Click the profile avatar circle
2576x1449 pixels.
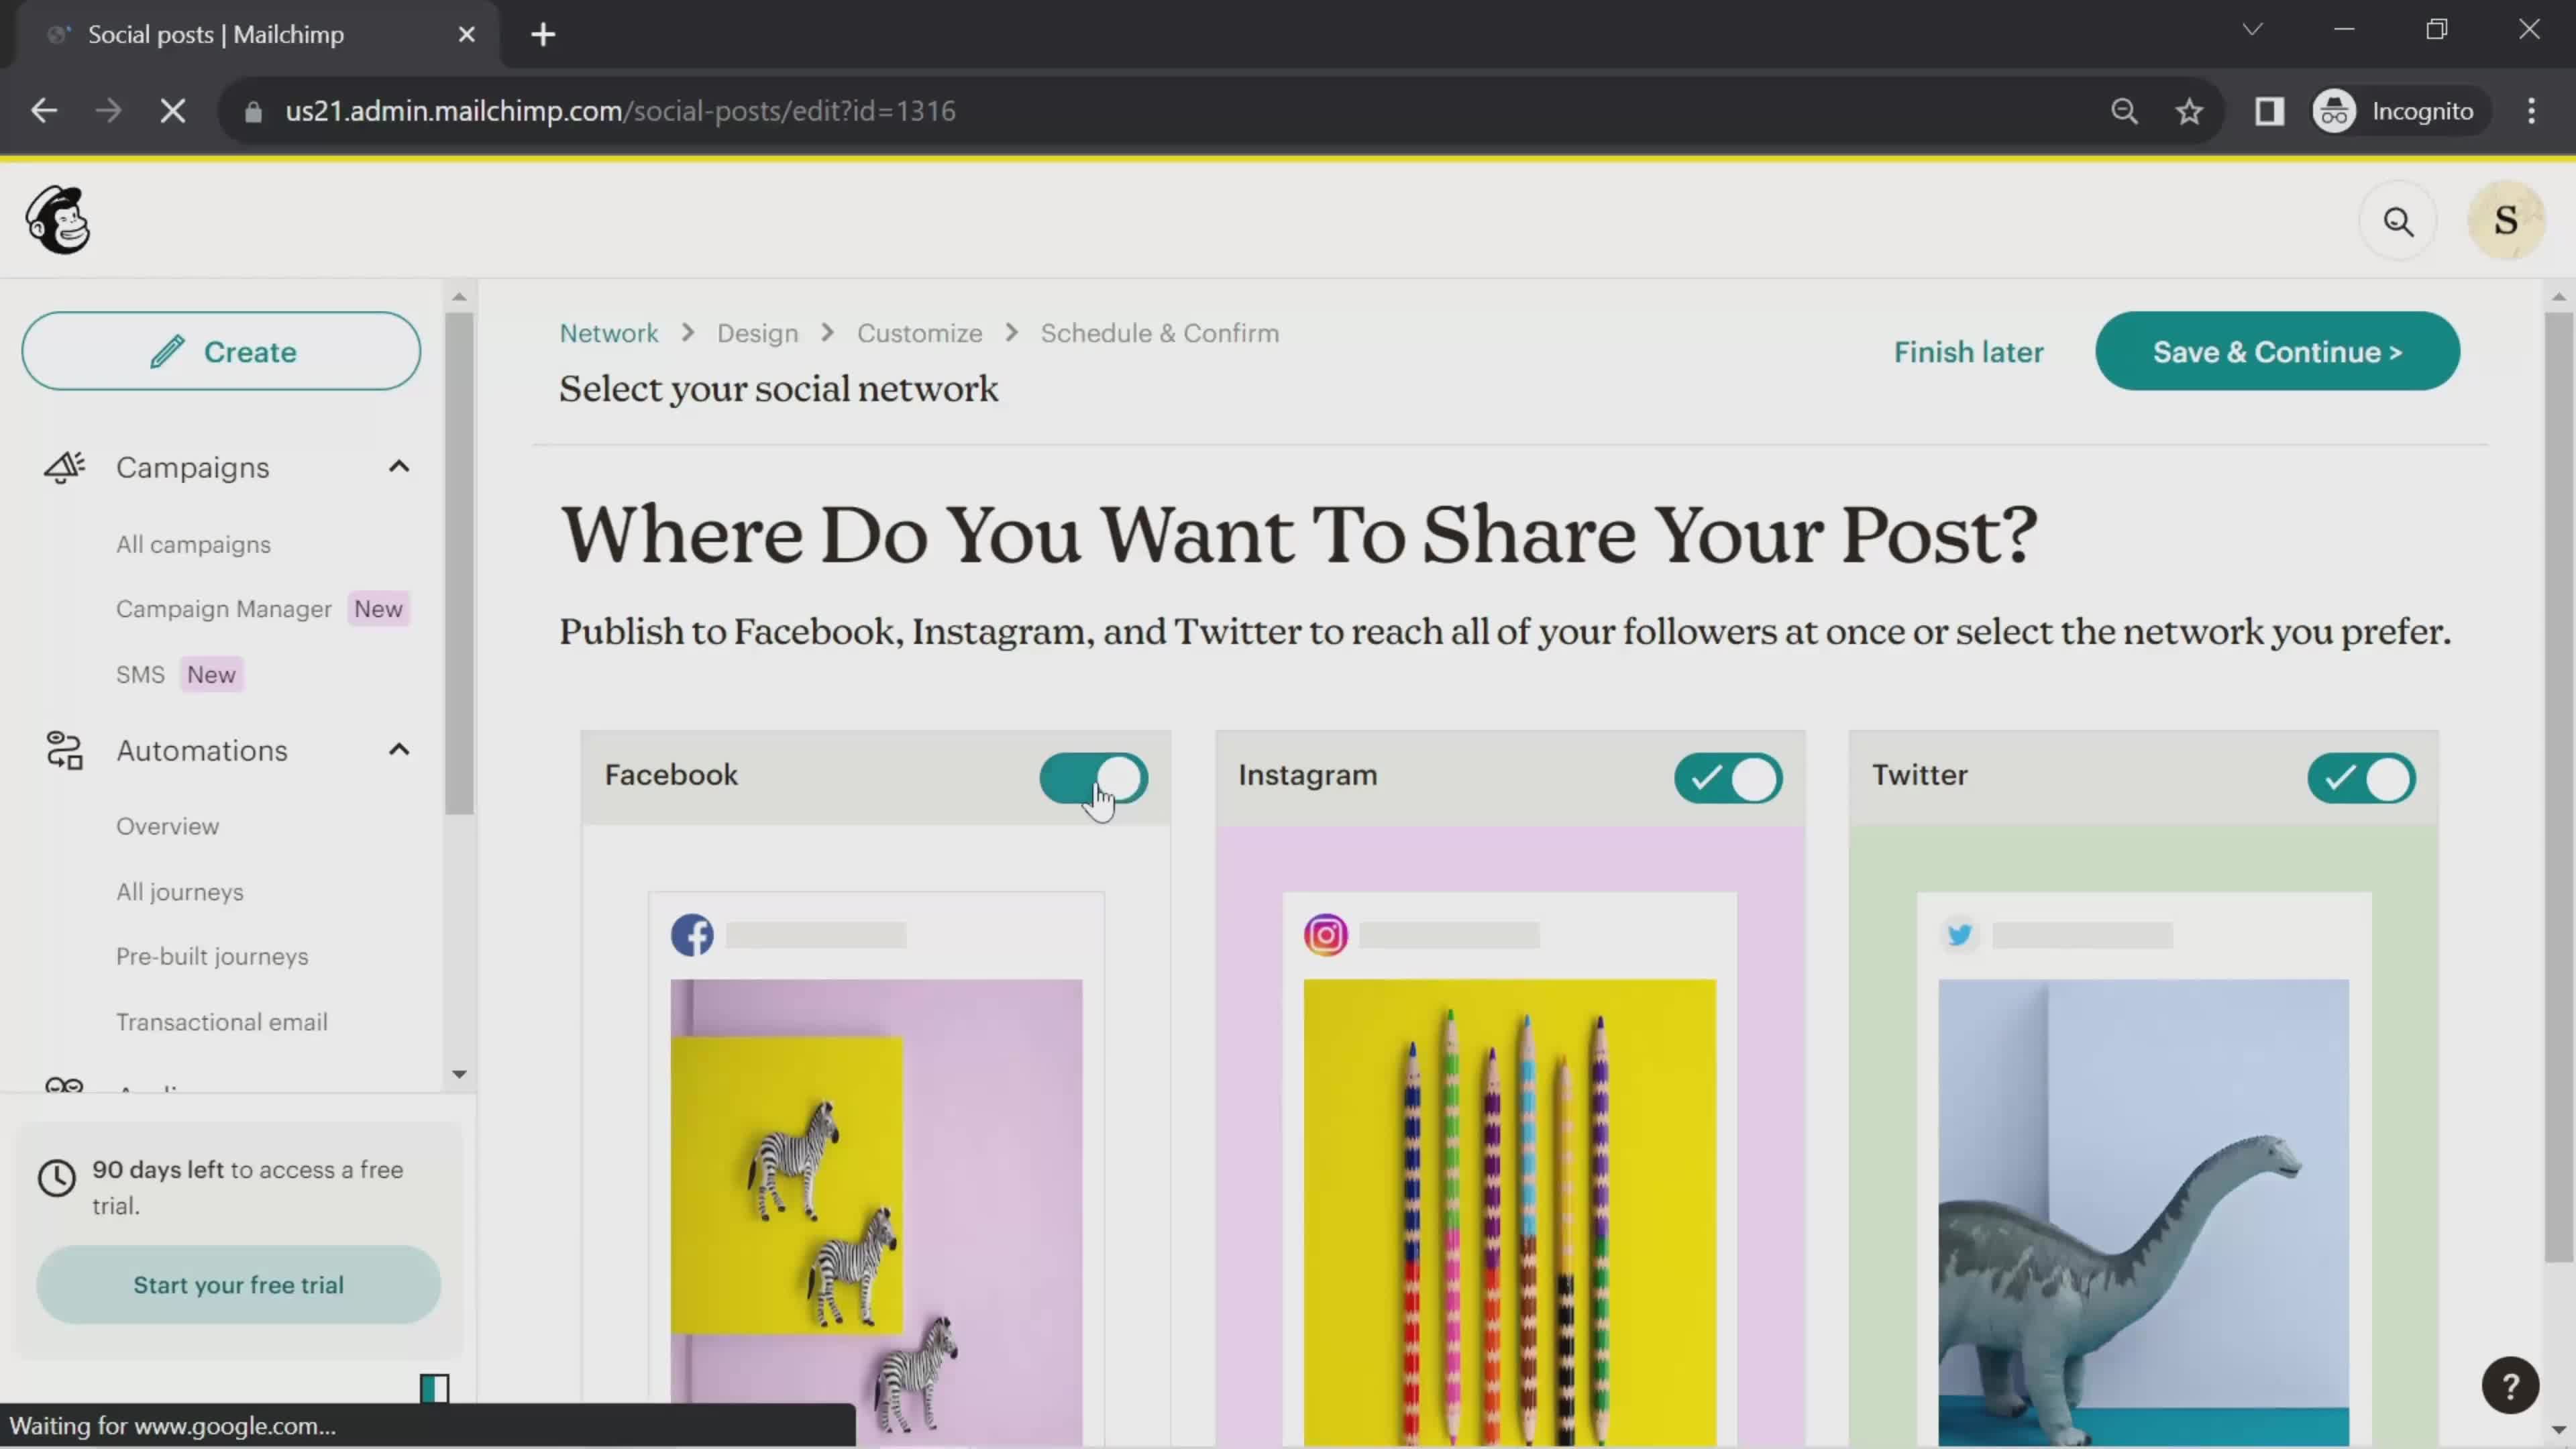tap(2508, 220)
